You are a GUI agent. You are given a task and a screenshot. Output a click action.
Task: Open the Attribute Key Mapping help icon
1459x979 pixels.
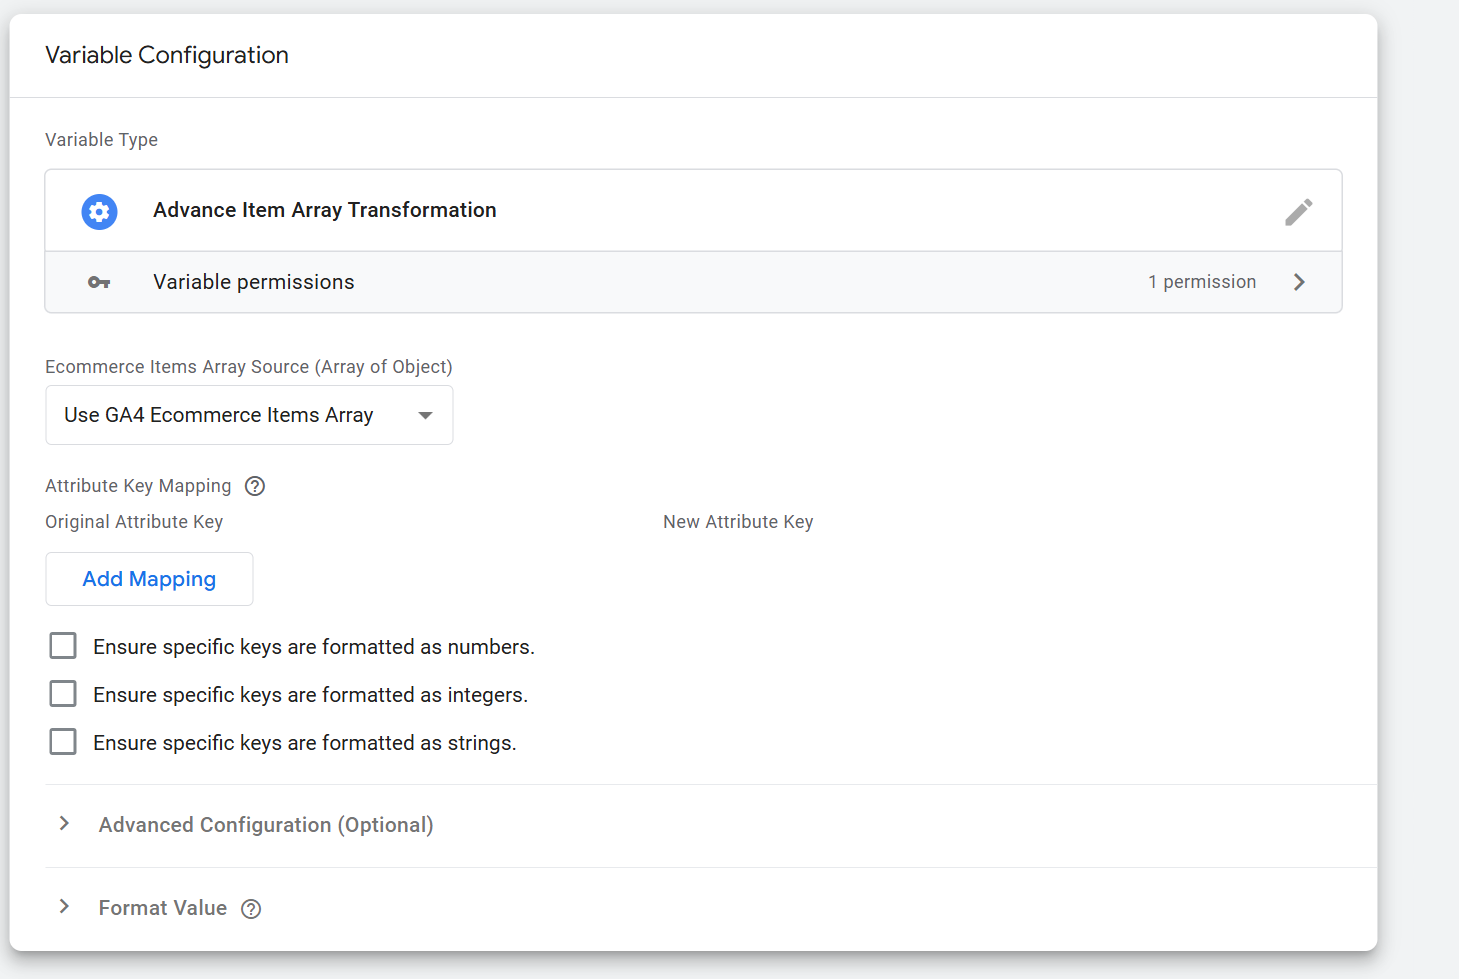coord(254,486)
